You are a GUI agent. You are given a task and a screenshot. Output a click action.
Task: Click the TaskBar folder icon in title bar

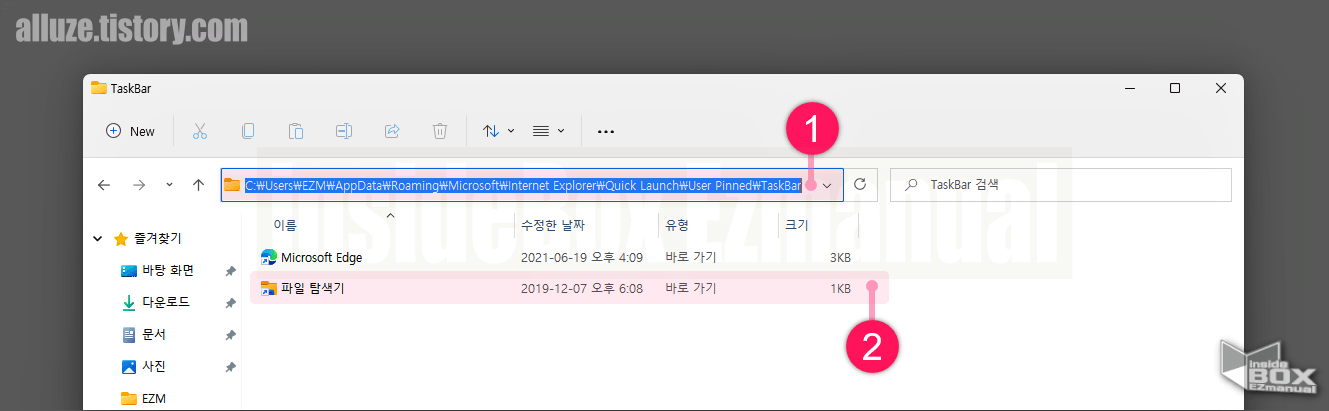coord(99,88)
